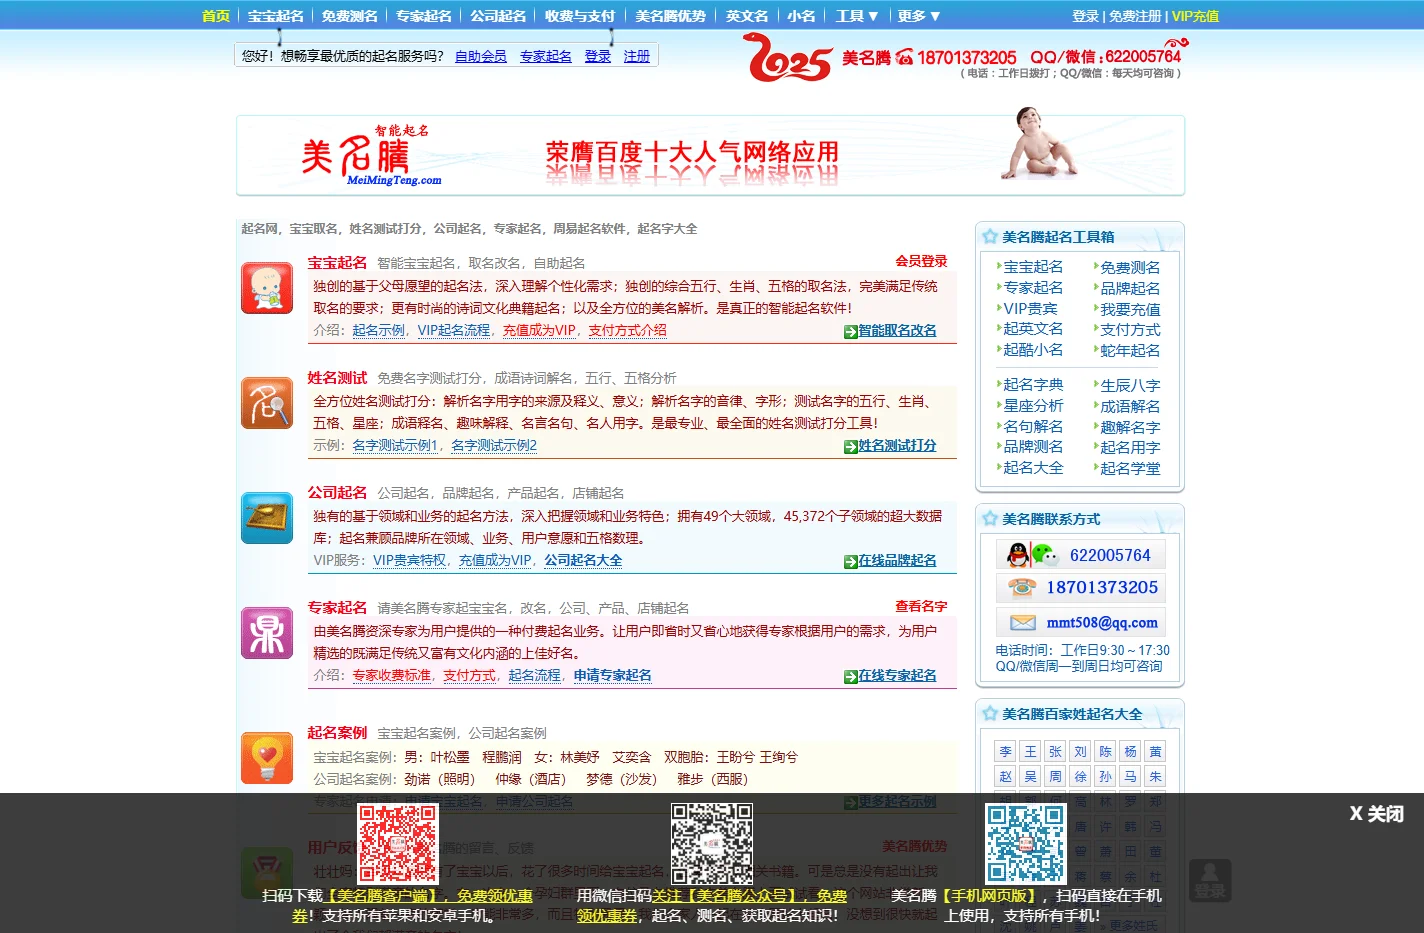Image resolution: width=1424 pixels, height=933 pixels.
Task: Open the 公司起名大全 link
Action: (x=583, y=560)
